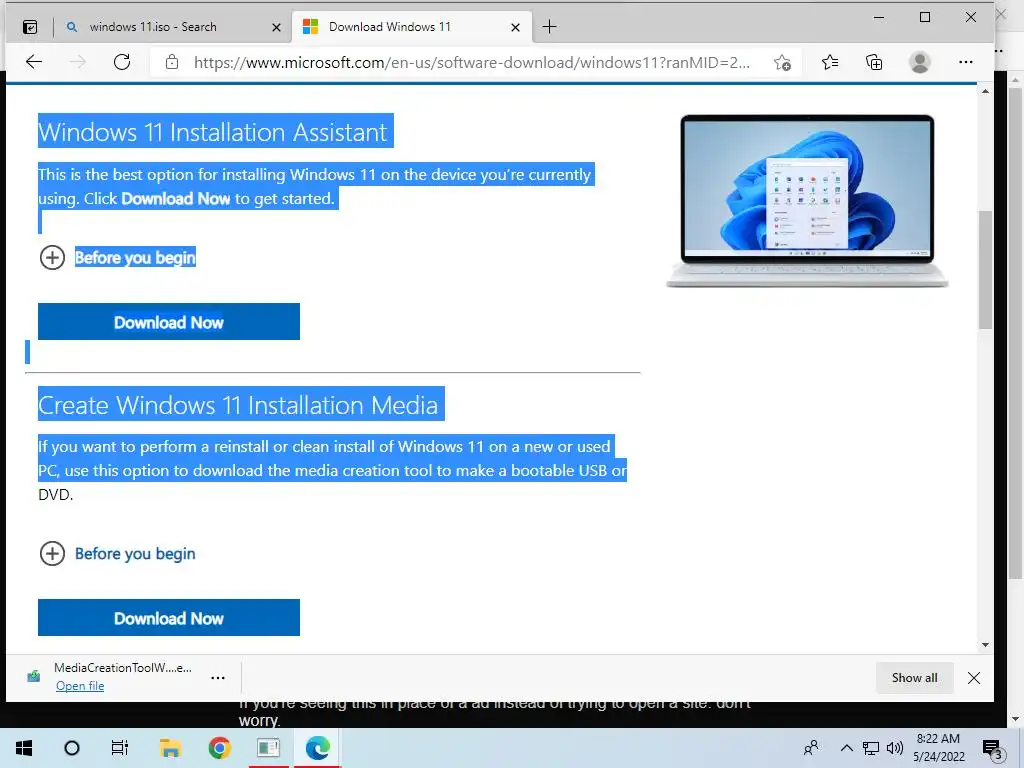Open Collections panel
This screenshot has width=1024, height=768.
874,62
